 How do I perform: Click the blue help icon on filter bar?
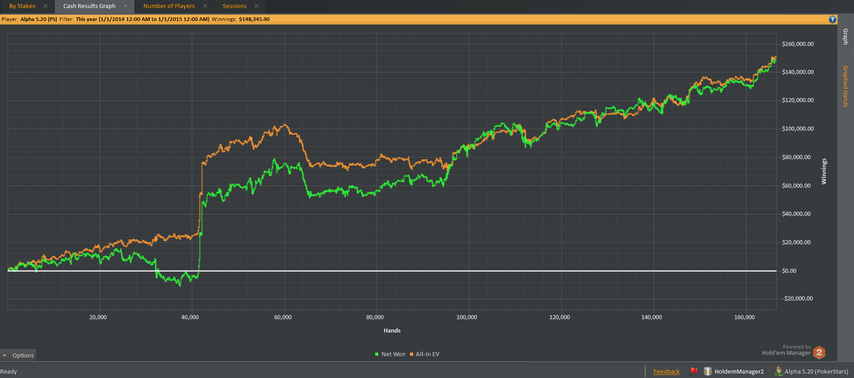(x=832, y=19)
